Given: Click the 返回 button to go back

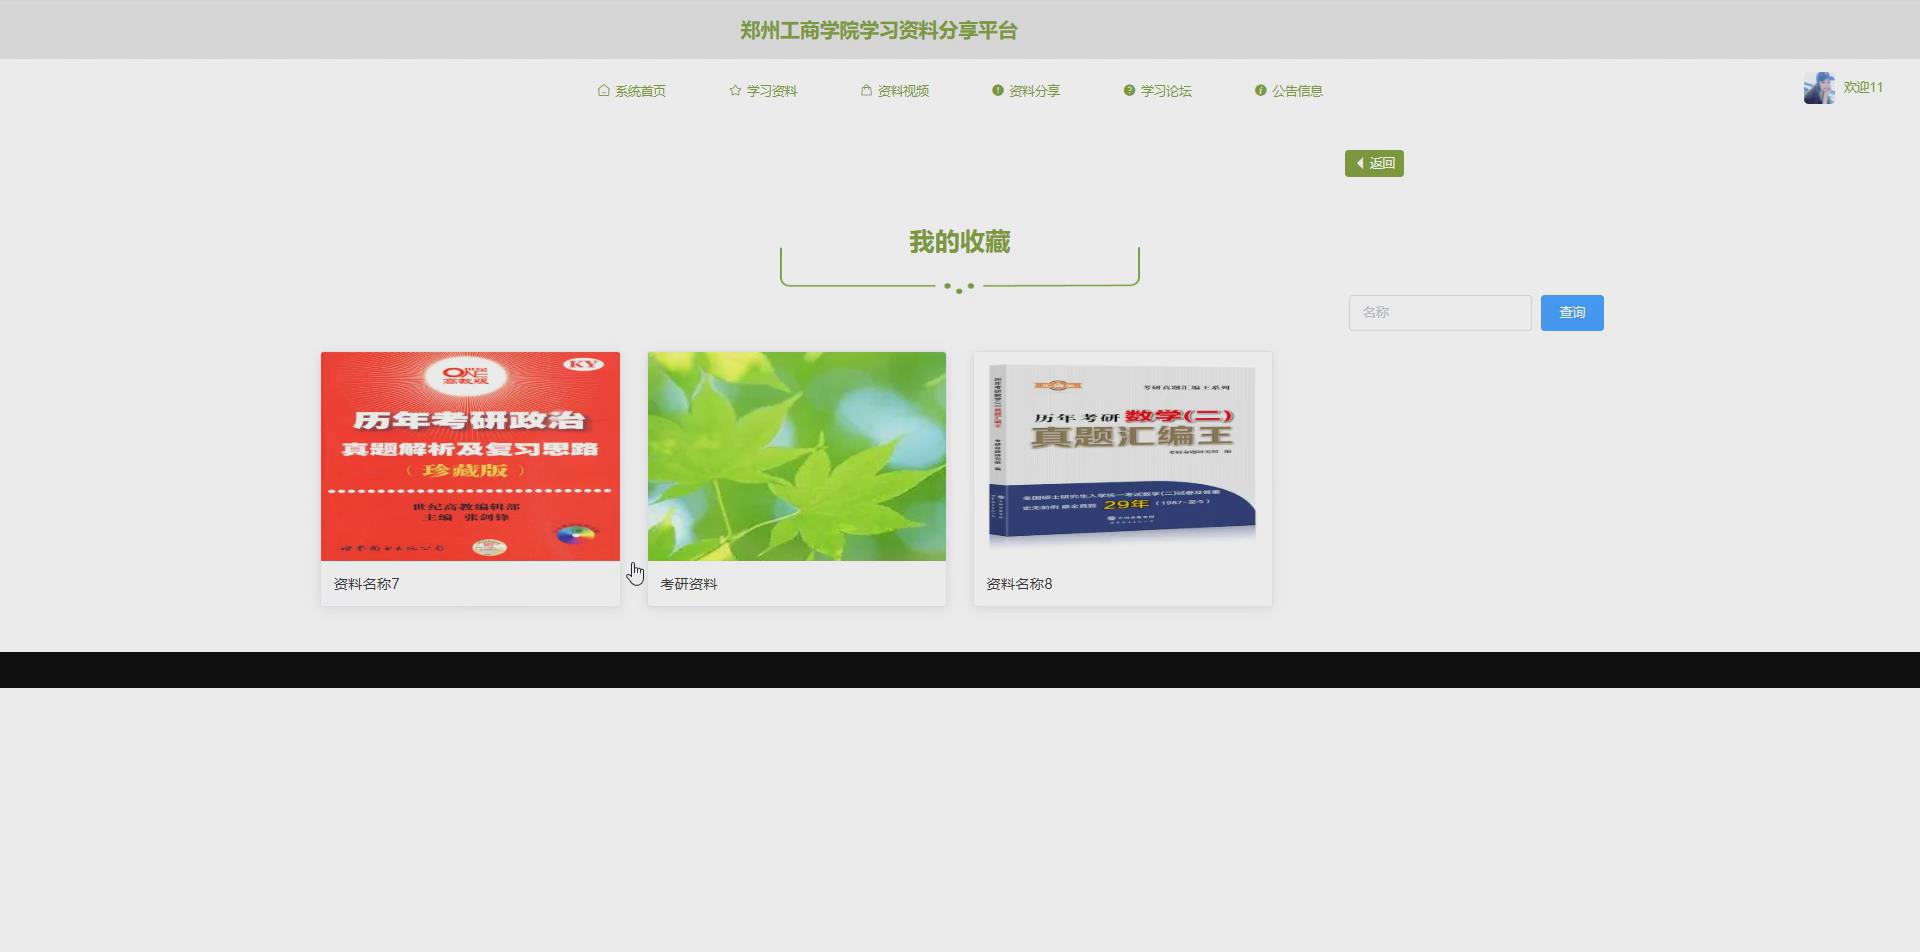Looking at the screenshot, I should click(1374, 162).
